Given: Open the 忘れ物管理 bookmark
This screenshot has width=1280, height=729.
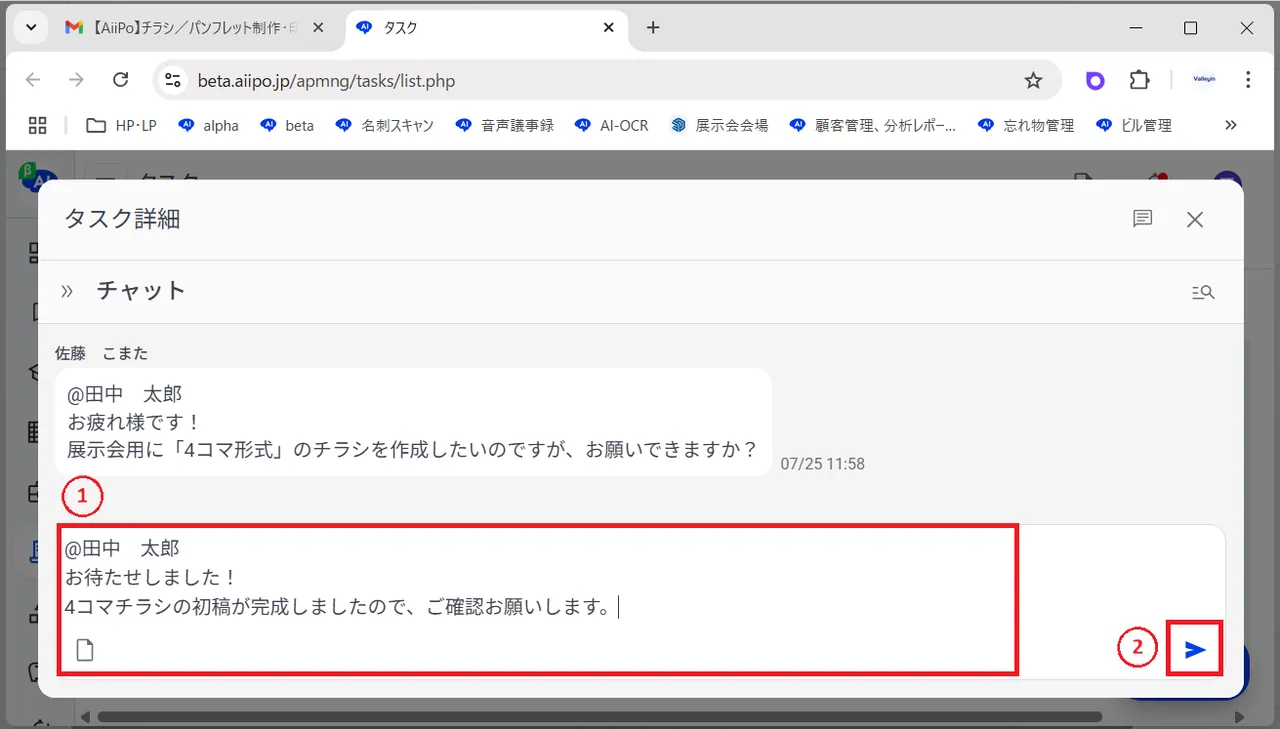Looking at the screenshot, I should click(x=1026, y=125).
